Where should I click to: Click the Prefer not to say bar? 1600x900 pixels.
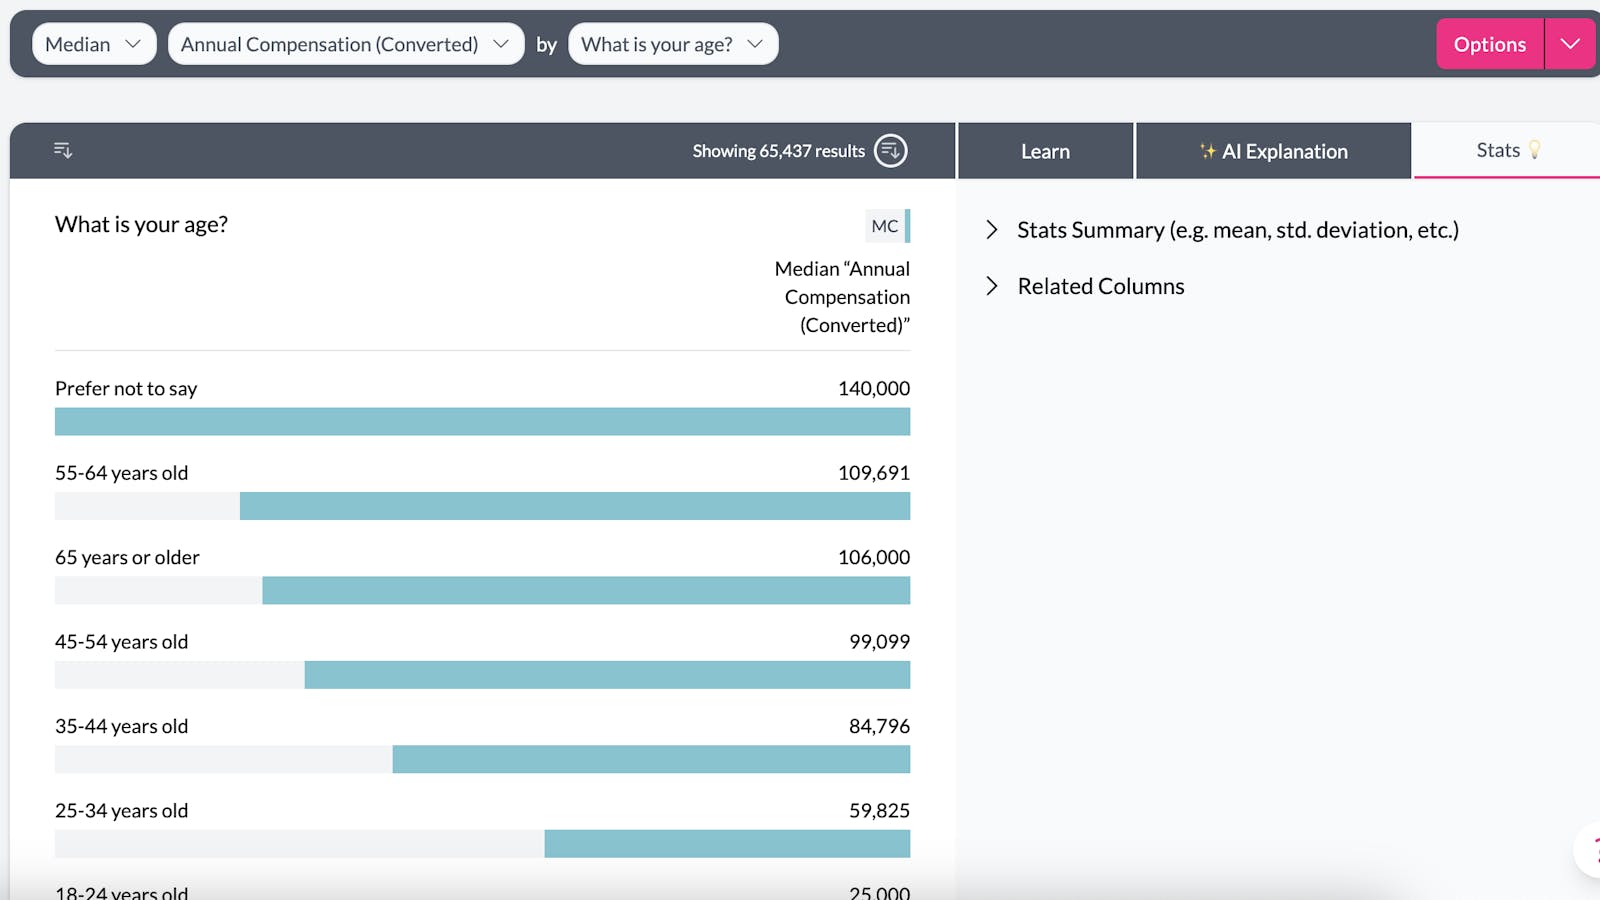pyautogui.click(x=482, y=421)
